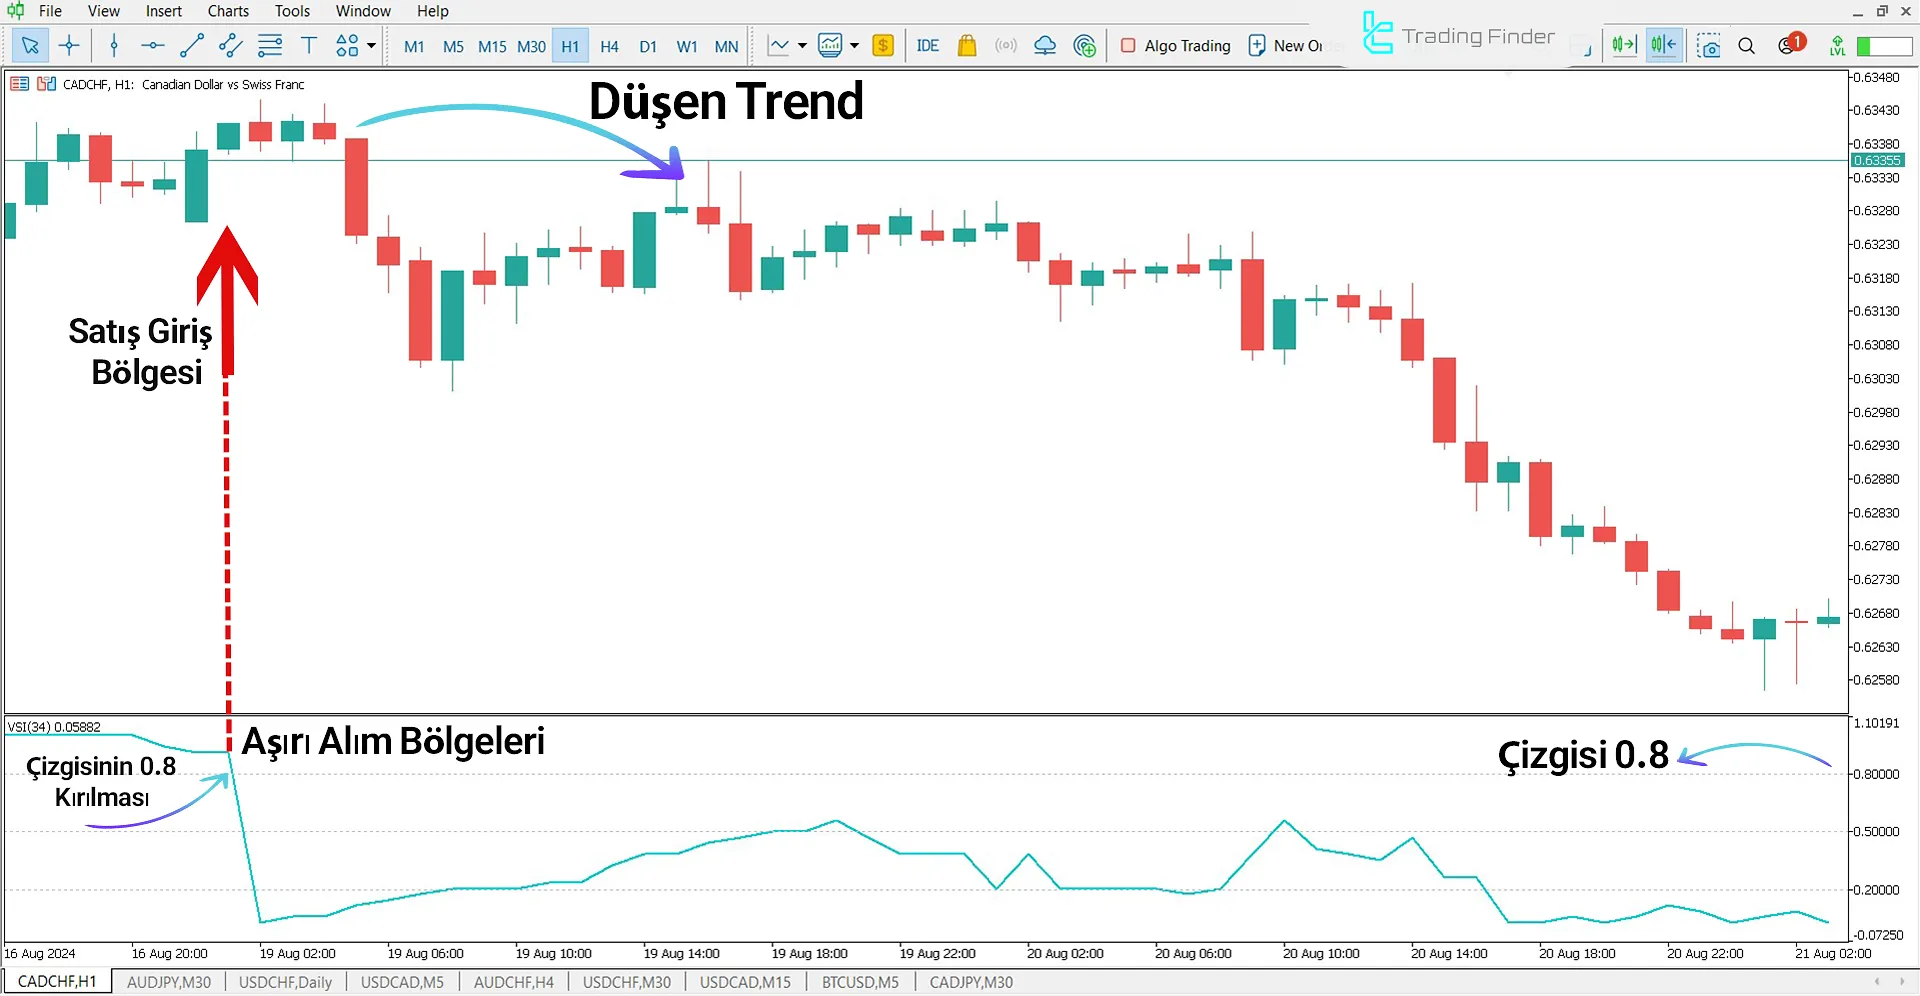Switch to the BTCUSD,M5 chart tab
This screenshot has height=996, width=1920.
(859, 981)
